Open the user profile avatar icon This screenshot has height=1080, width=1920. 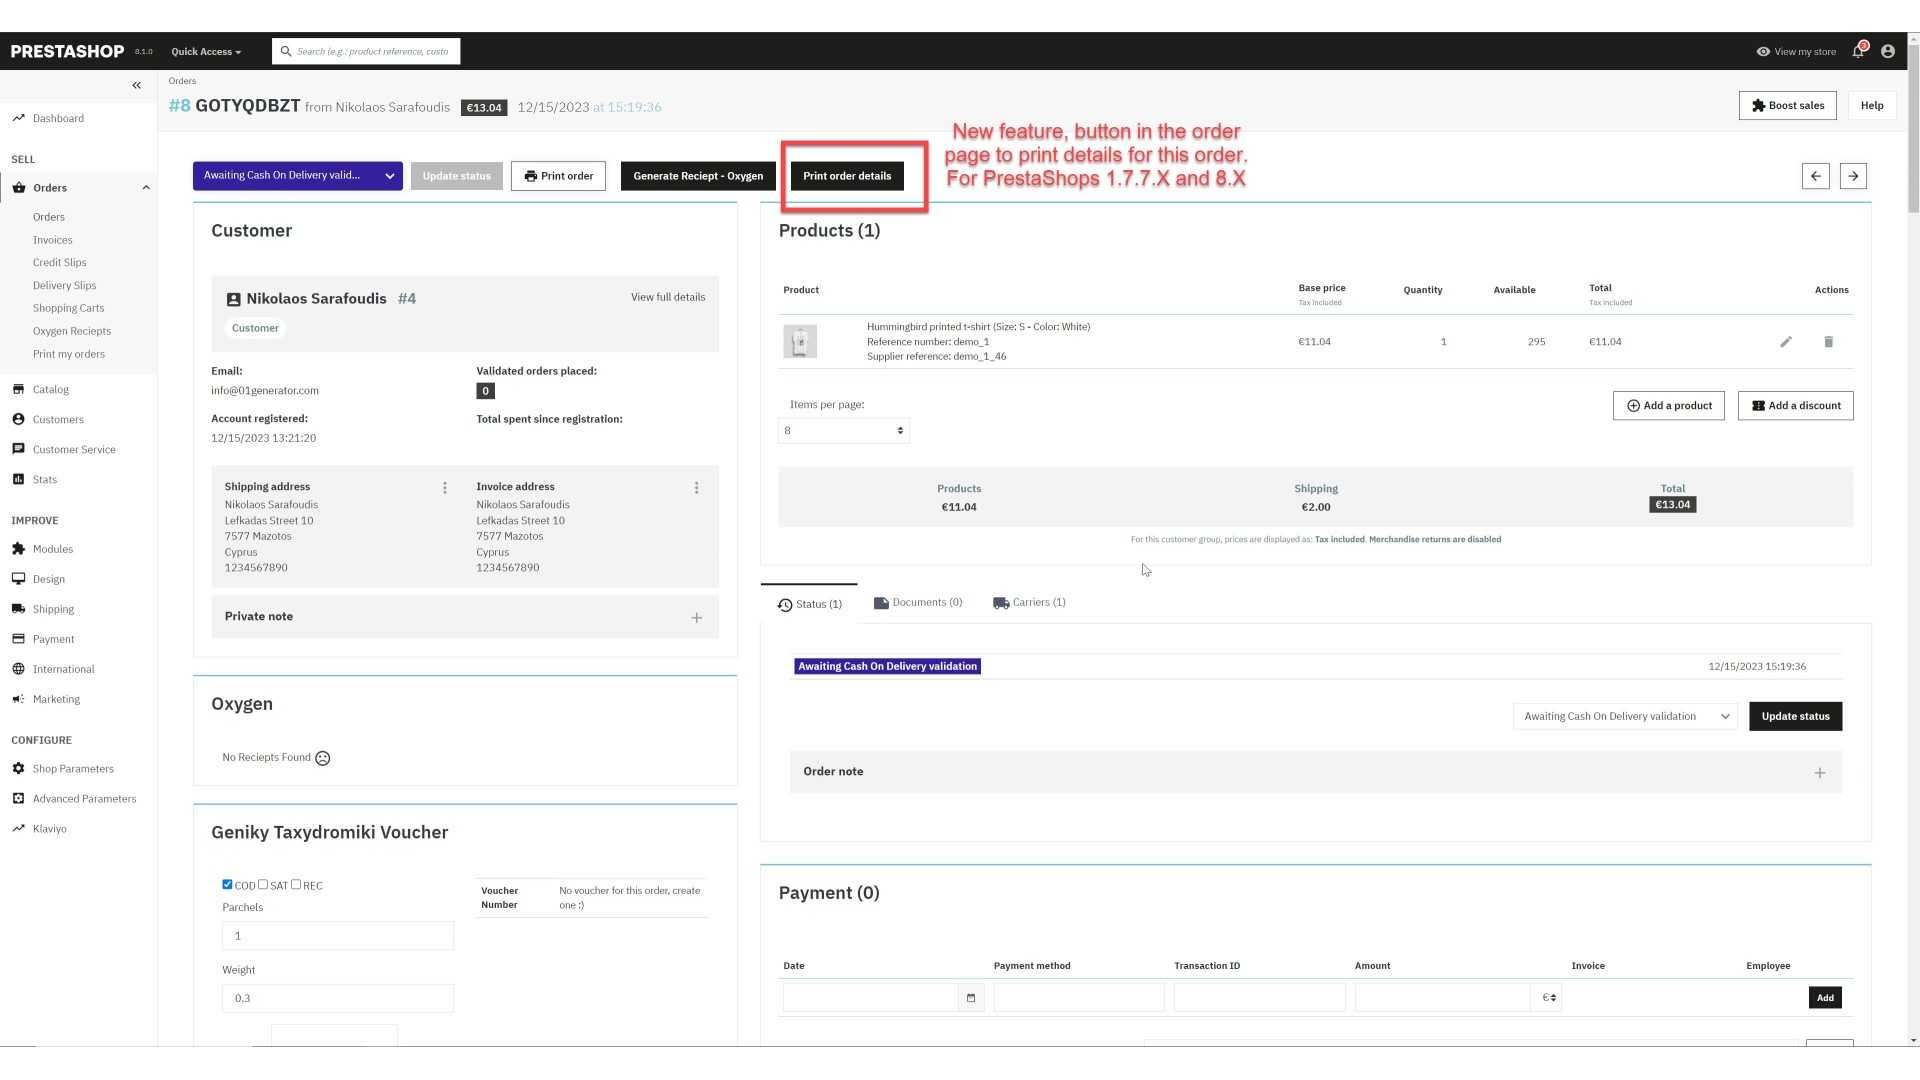[1888, 51]
